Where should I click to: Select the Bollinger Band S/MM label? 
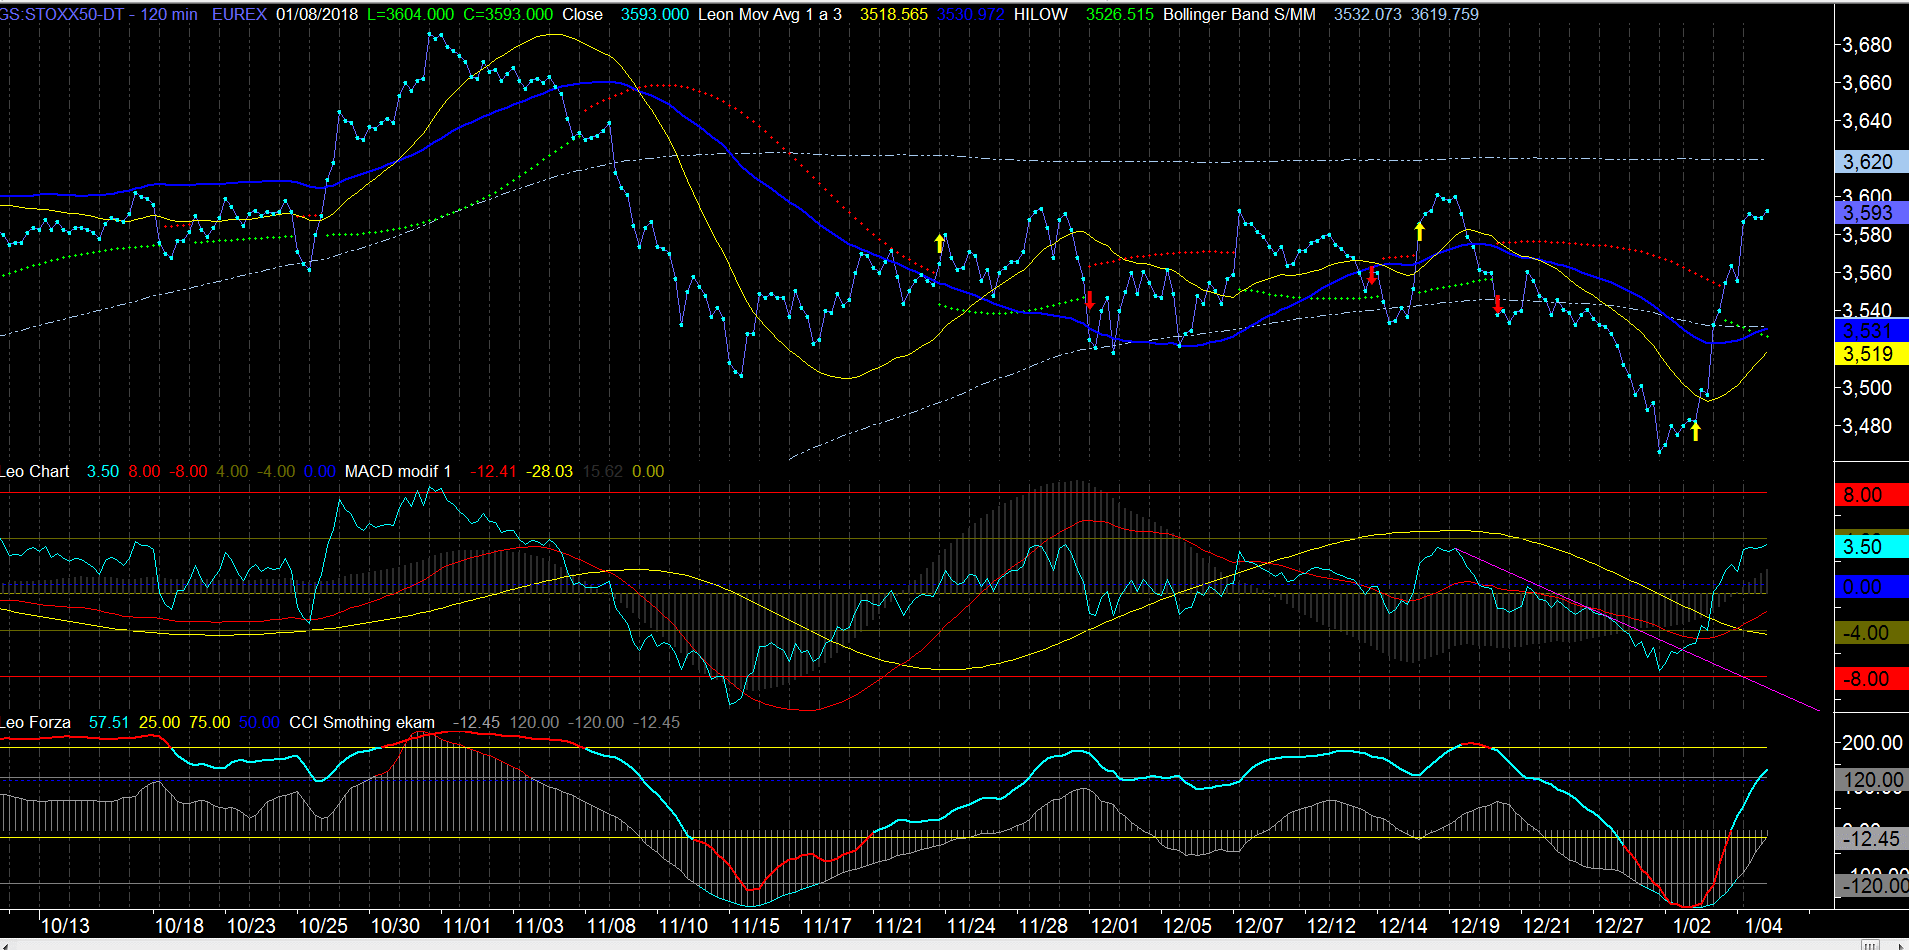(1239, 14)
